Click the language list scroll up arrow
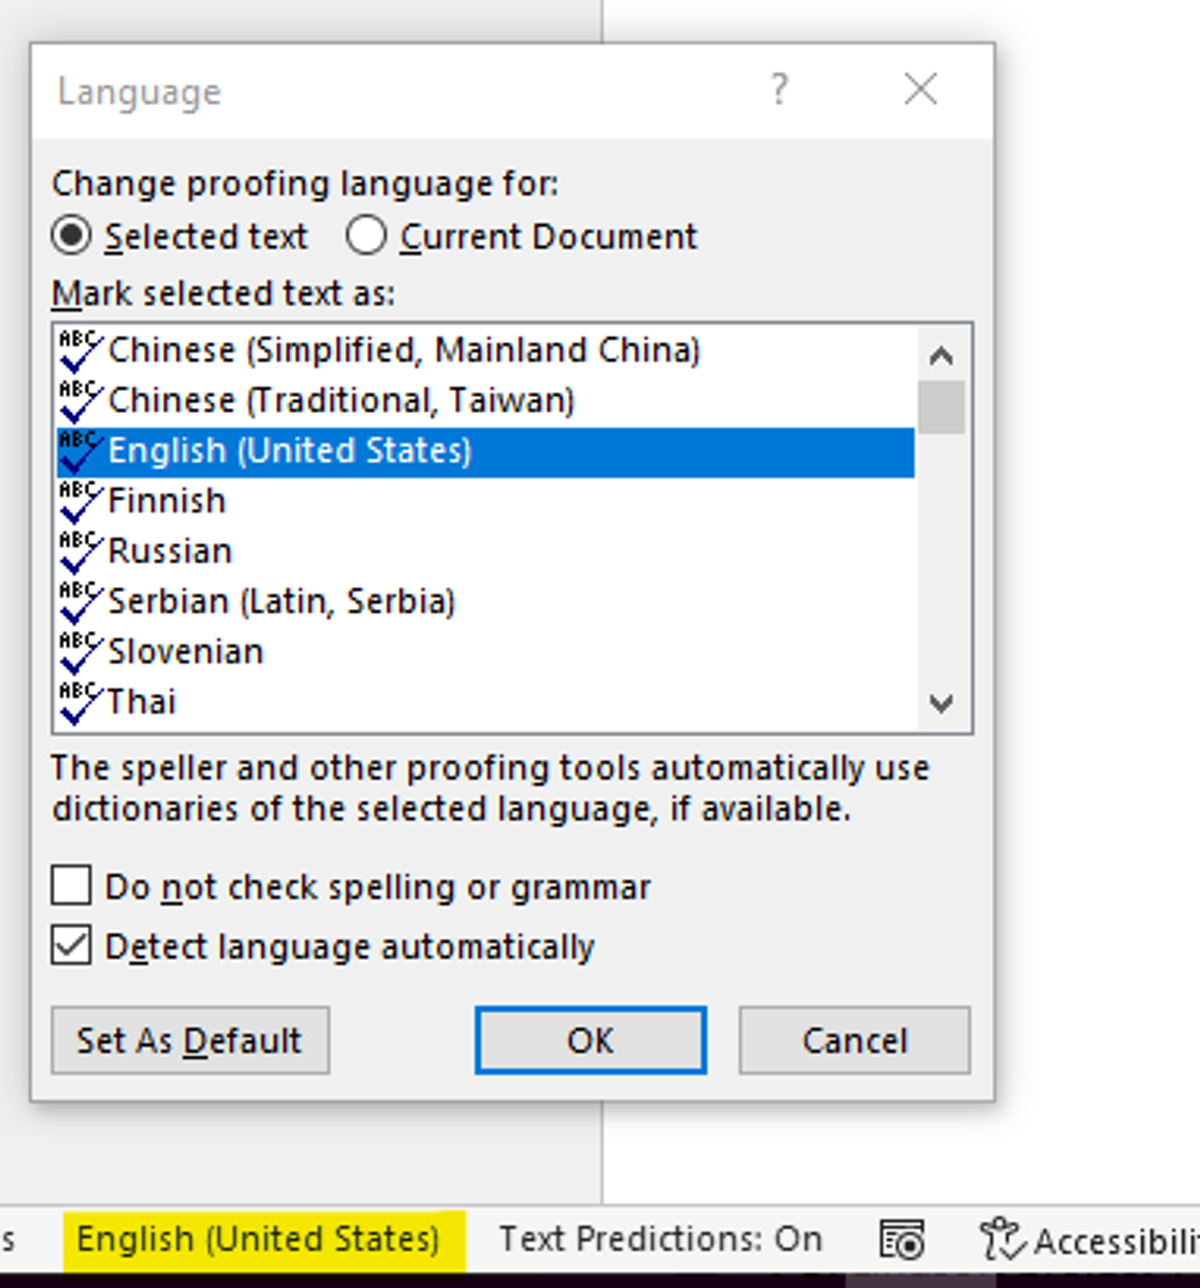1200x1288 pixels. coord(941,355)
